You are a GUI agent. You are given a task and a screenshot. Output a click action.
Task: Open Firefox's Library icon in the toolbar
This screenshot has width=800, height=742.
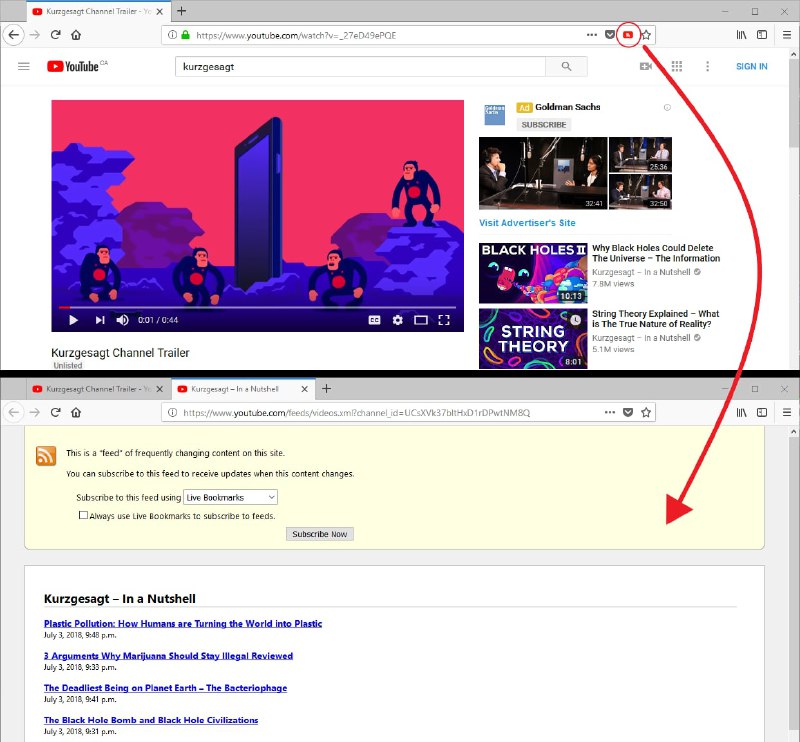pyautogui.click(x=740, y=34)
